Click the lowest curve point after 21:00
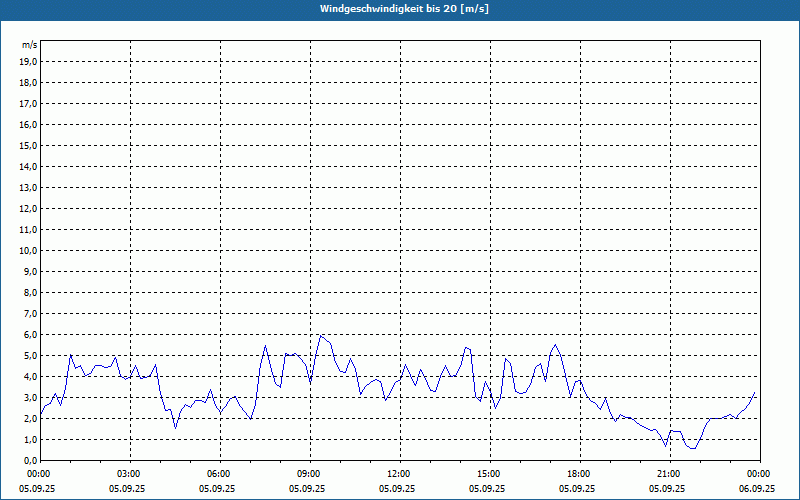 (692, 448)
